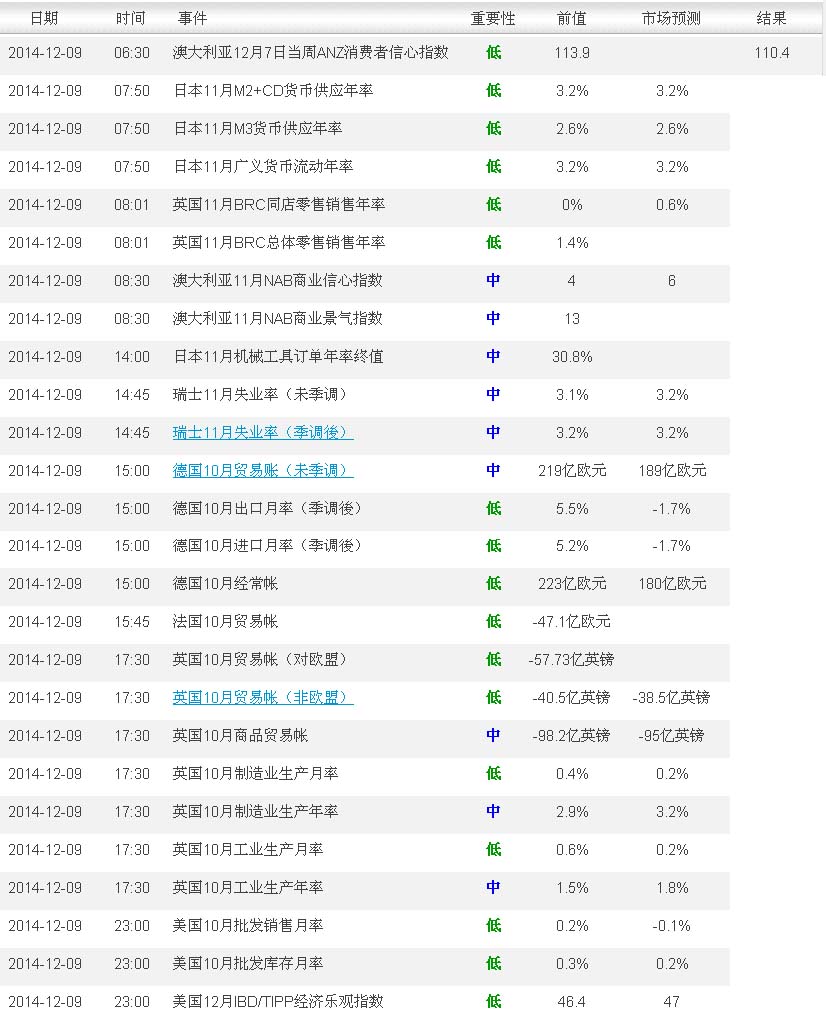
Task: Click previous value -47.1亿欧元
Action: point(572,621)
